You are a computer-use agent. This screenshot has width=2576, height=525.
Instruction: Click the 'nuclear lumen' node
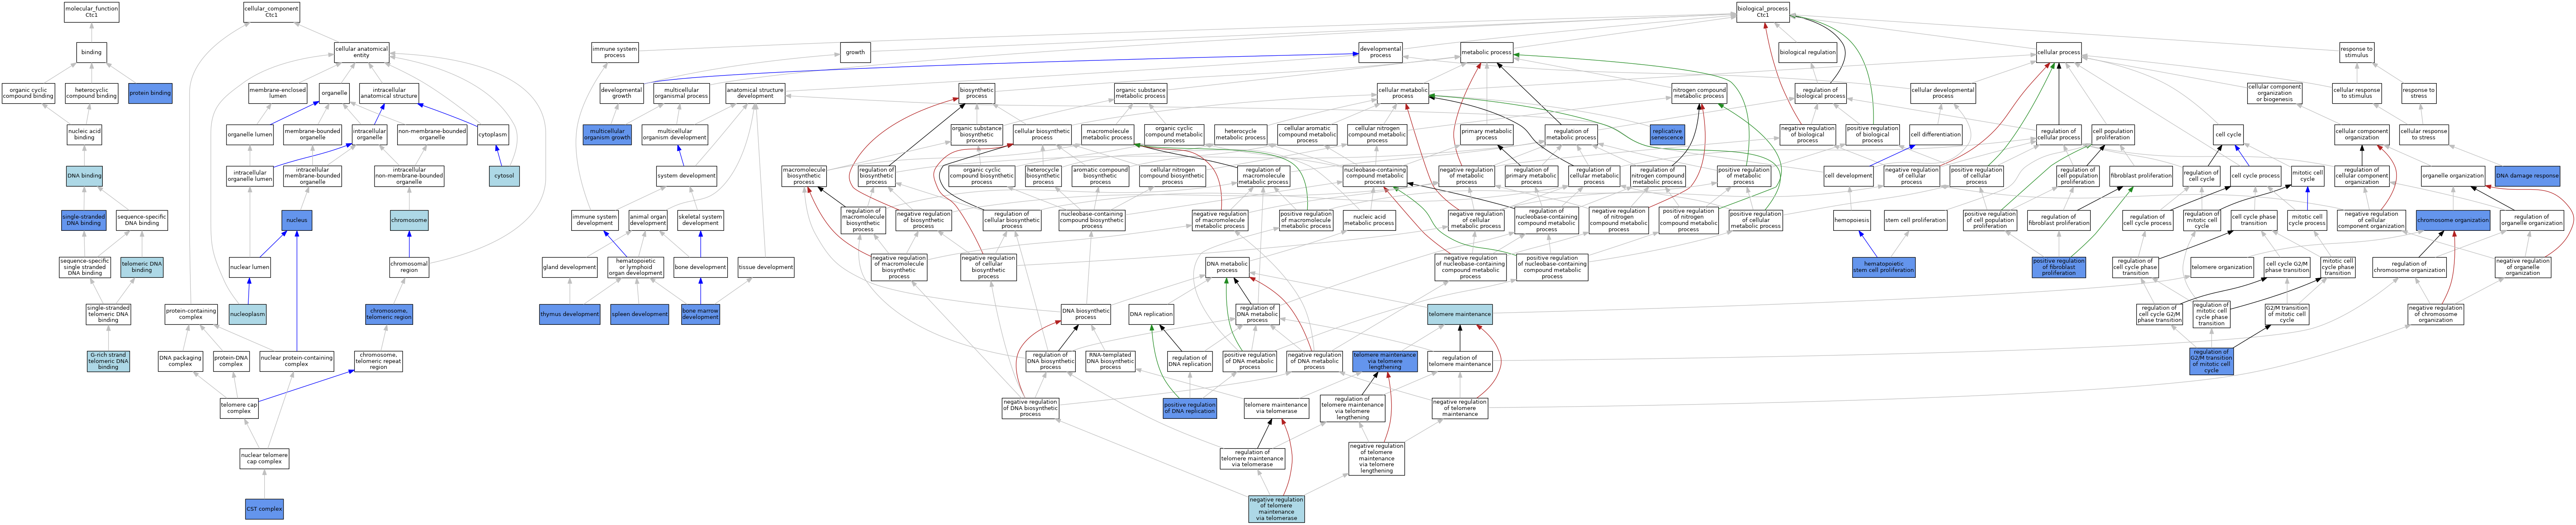[x=249, y=267]
